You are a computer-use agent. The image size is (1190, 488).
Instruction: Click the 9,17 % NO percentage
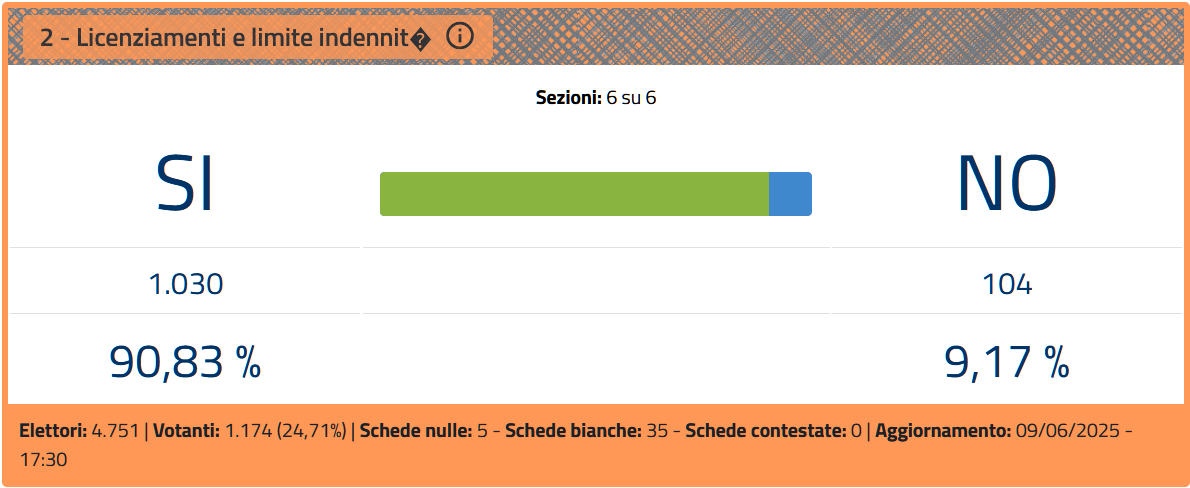(x=1007, y=361)
